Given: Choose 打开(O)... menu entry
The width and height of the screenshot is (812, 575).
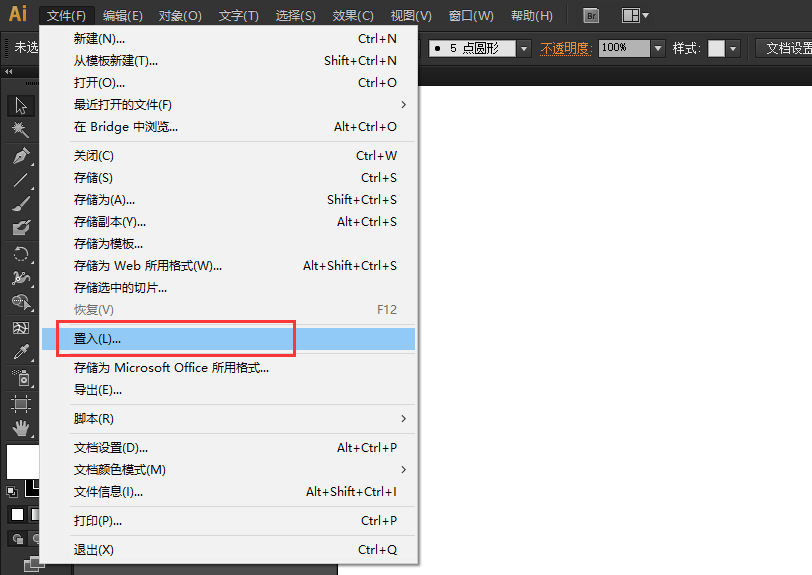Looking at the screenshot, I should (228, 83).
